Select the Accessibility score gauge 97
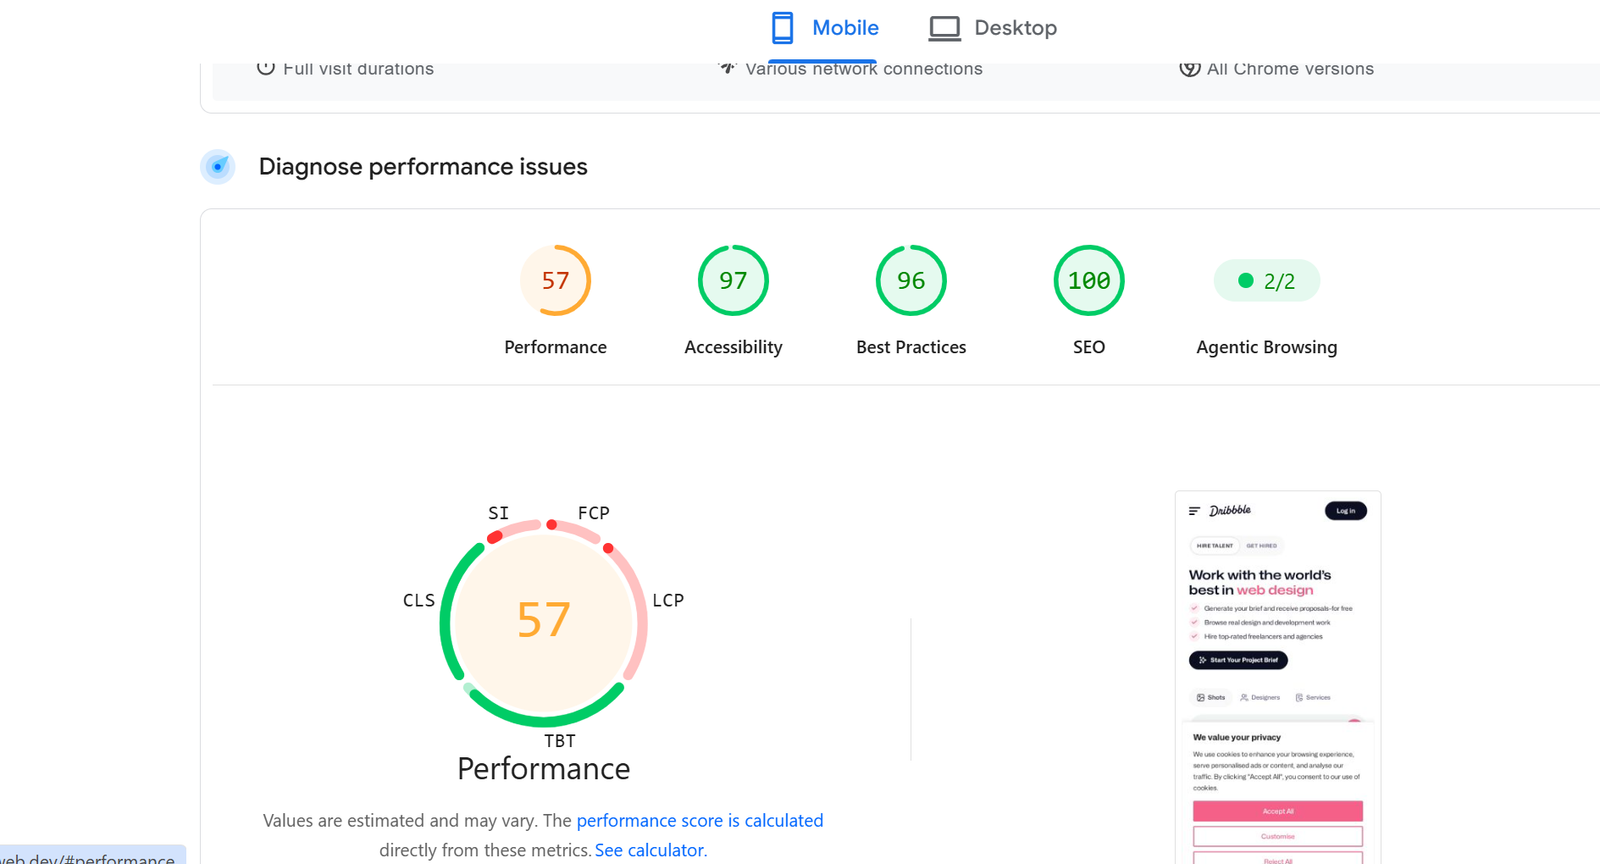This screenshot has width=1600, height=864. pos(733,281)
